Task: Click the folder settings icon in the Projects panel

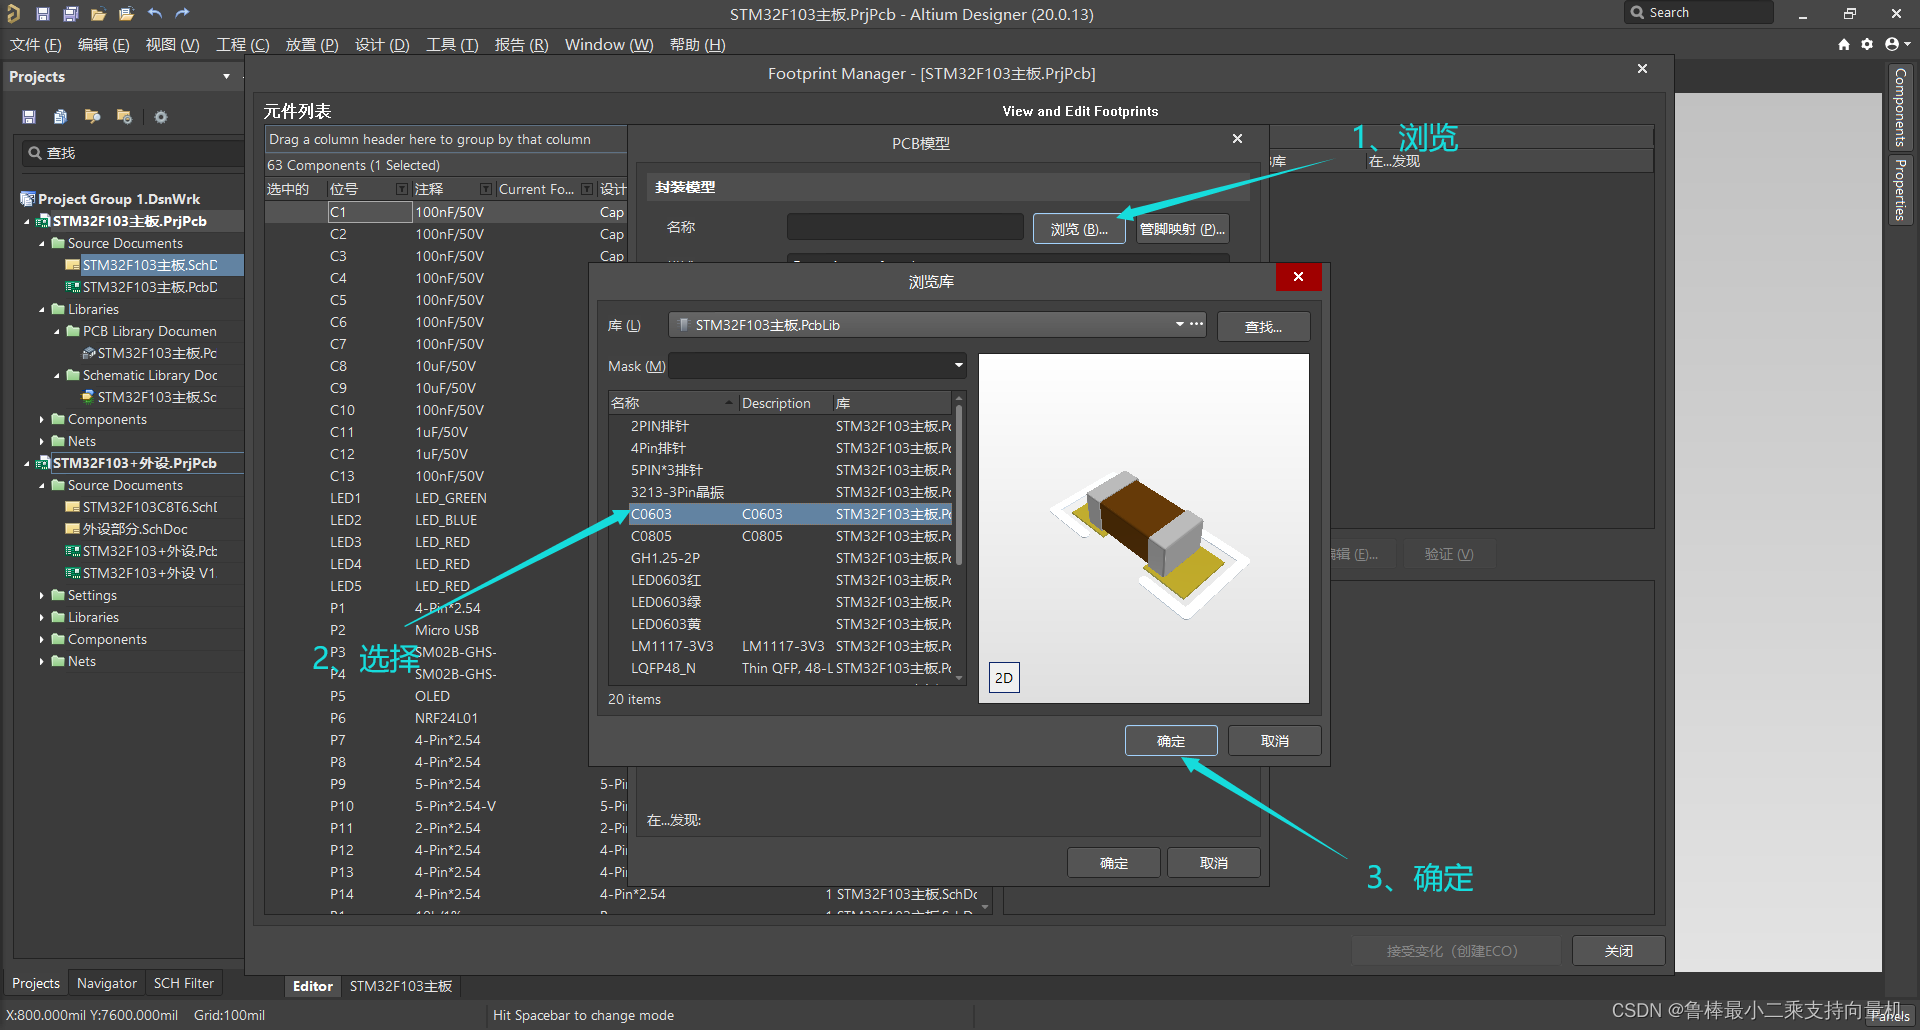Action: pos(124,117)
